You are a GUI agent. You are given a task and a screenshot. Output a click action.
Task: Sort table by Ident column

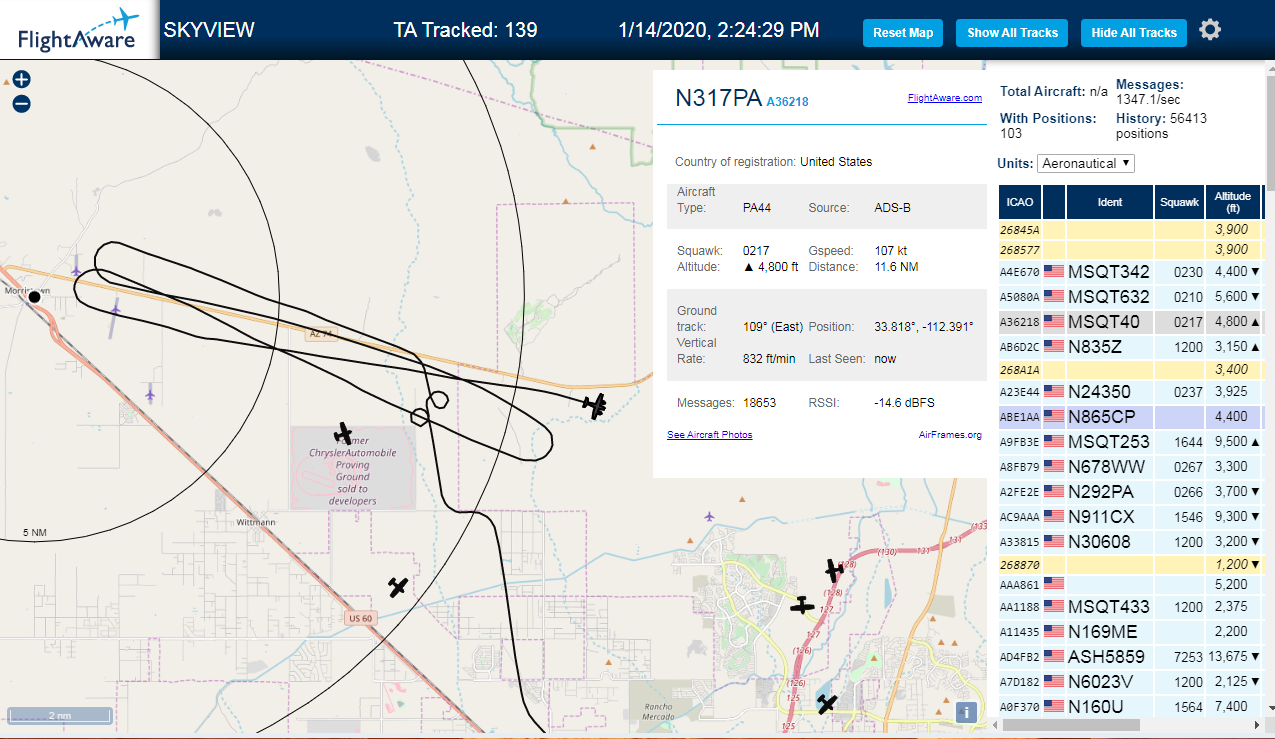coord(1110,202)
